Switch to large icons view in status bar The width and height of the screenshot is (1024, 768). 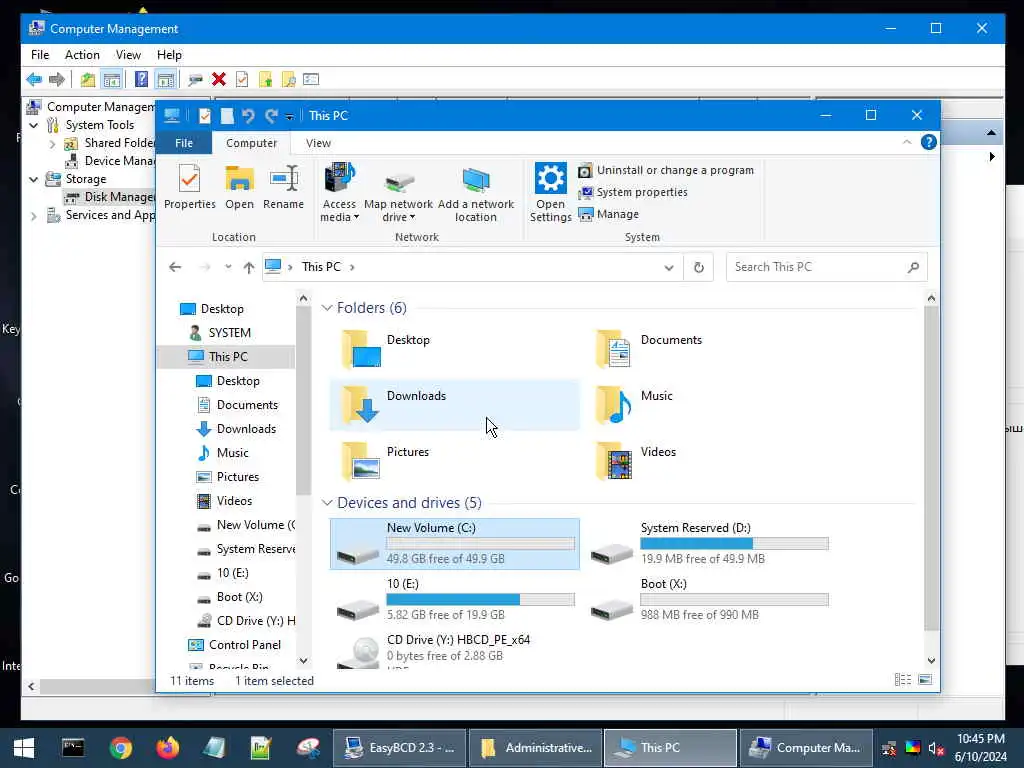pyautogui.click(x=925, y=680)
